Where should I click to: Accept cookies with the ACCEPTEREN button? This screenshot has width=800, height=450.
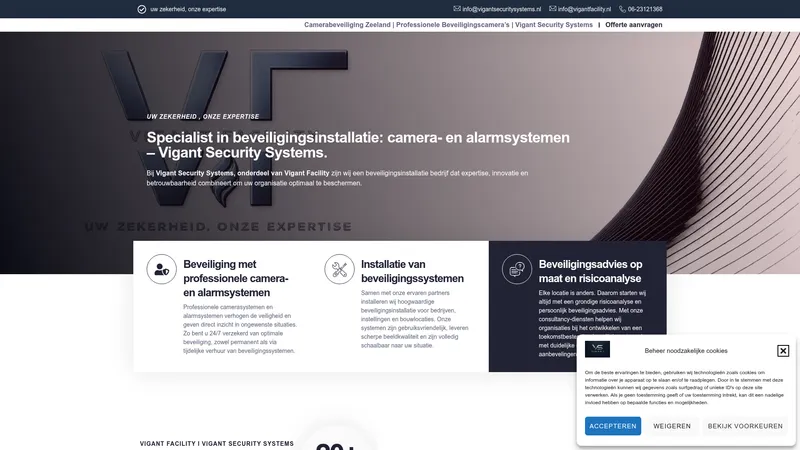pos(613,426)
